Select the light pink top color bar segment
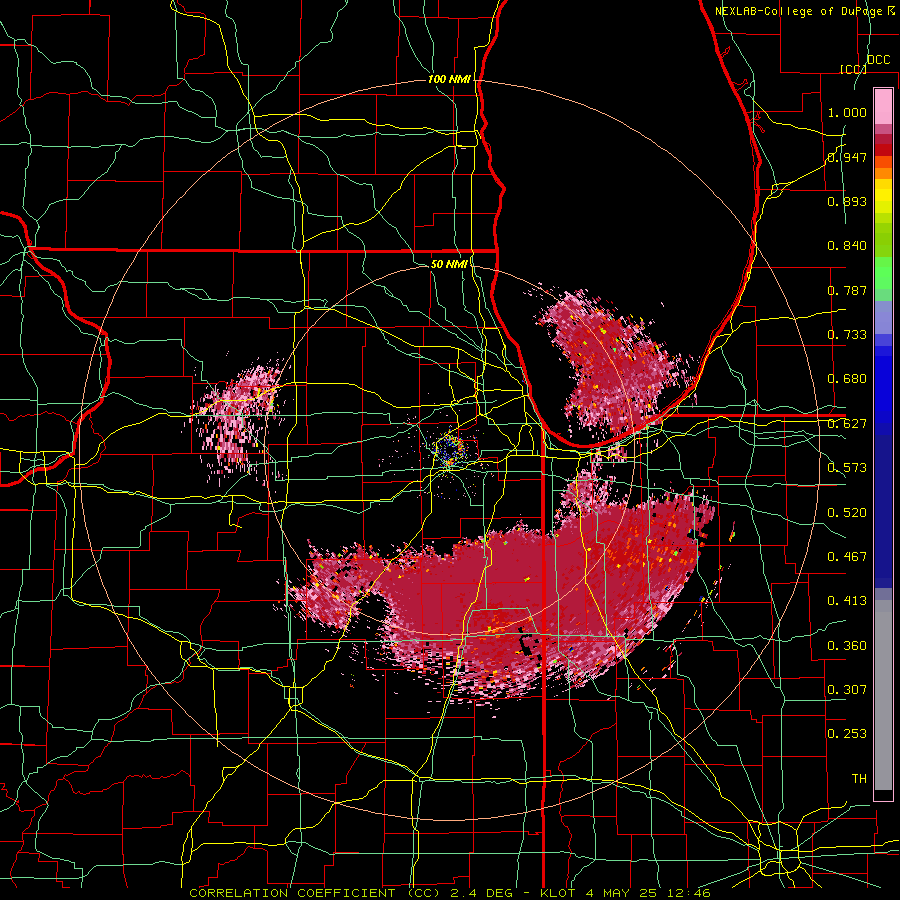The width and height of the screenshot is (900, 900). tap(883, 106)
